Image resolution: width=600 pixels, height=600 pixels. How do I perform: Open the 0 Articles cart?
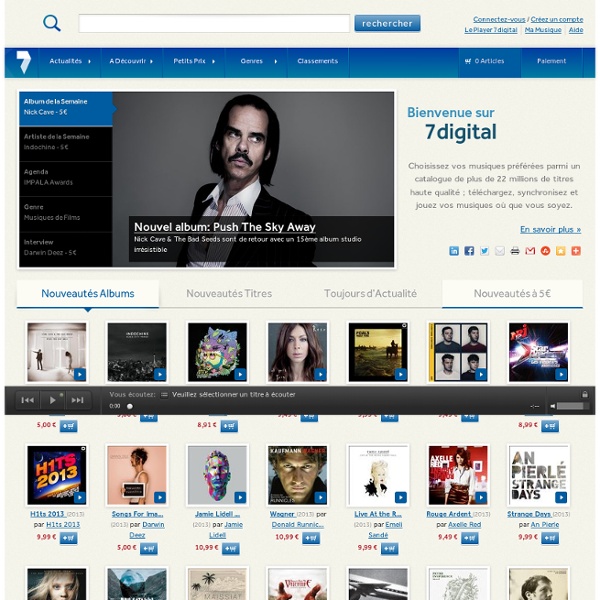[x=489, y=61]
